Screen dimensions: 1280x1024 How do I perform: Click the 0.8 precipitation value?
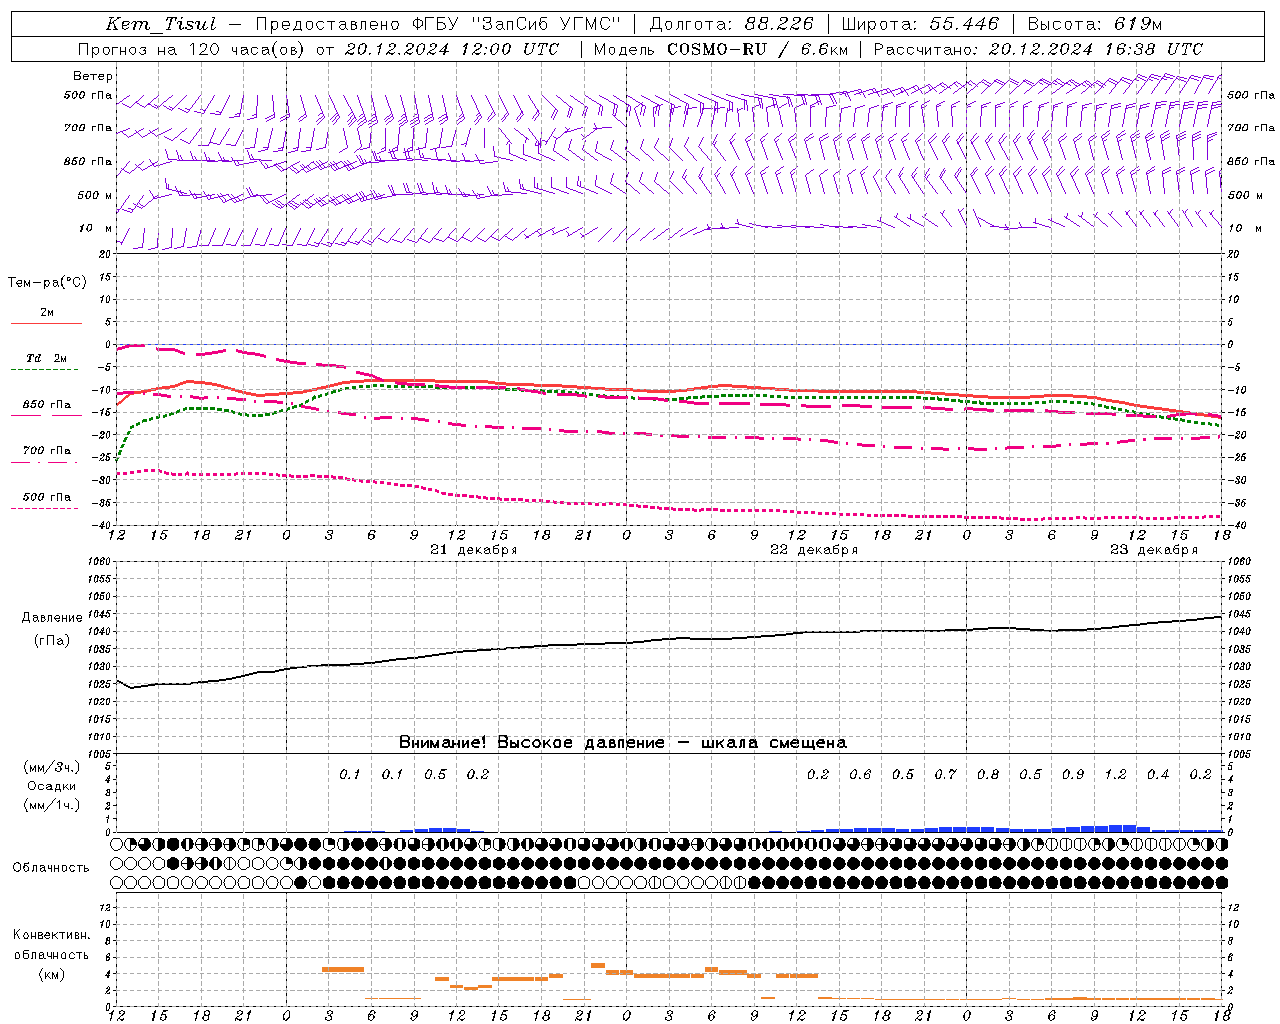click(x=988, y=774)
